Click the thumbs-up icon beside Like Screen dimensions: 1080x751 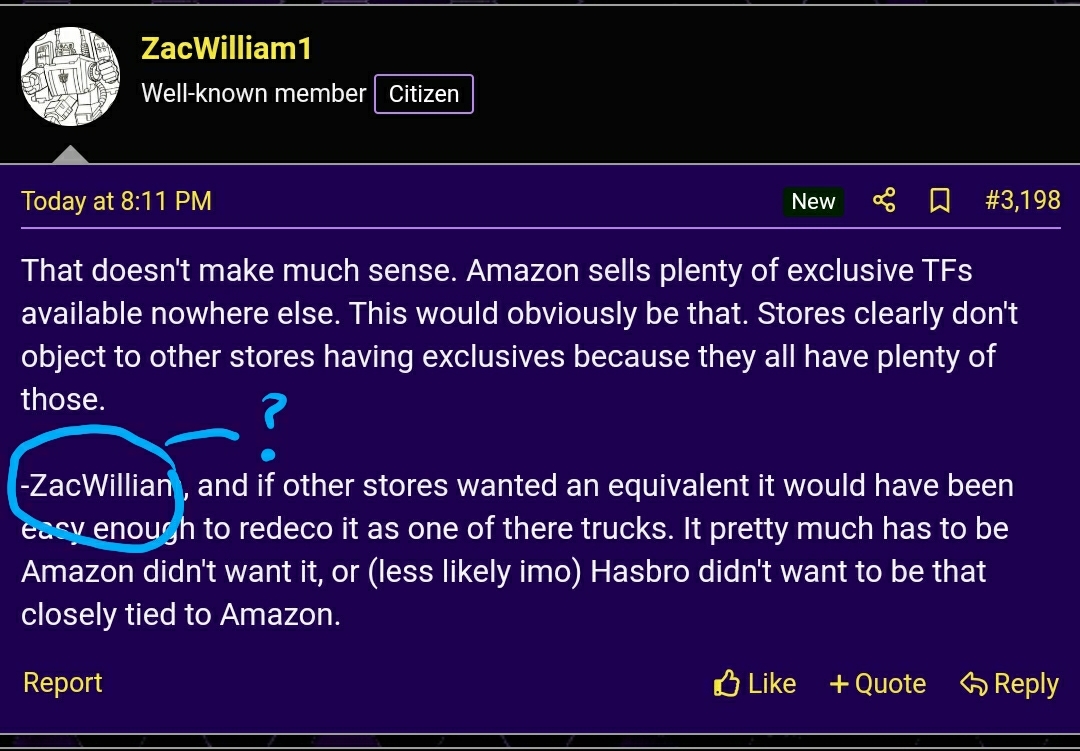coord(726,684)
